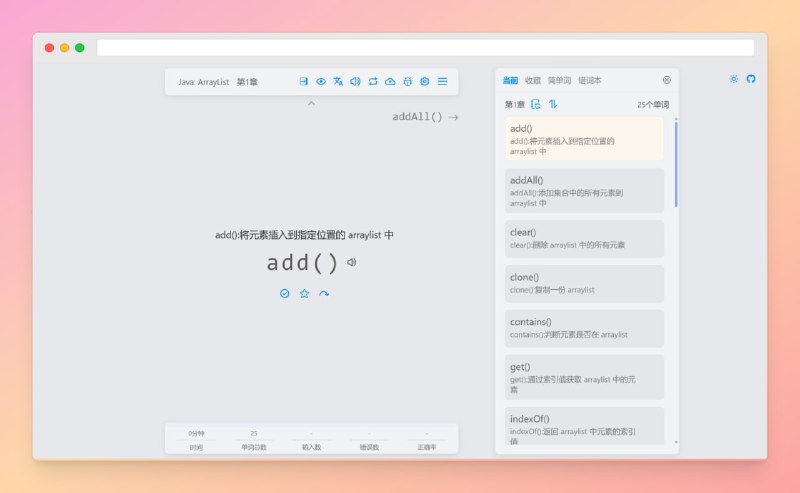Select the indexOf() item in the word list
This screenshot has height=493, width=800.
584,426
